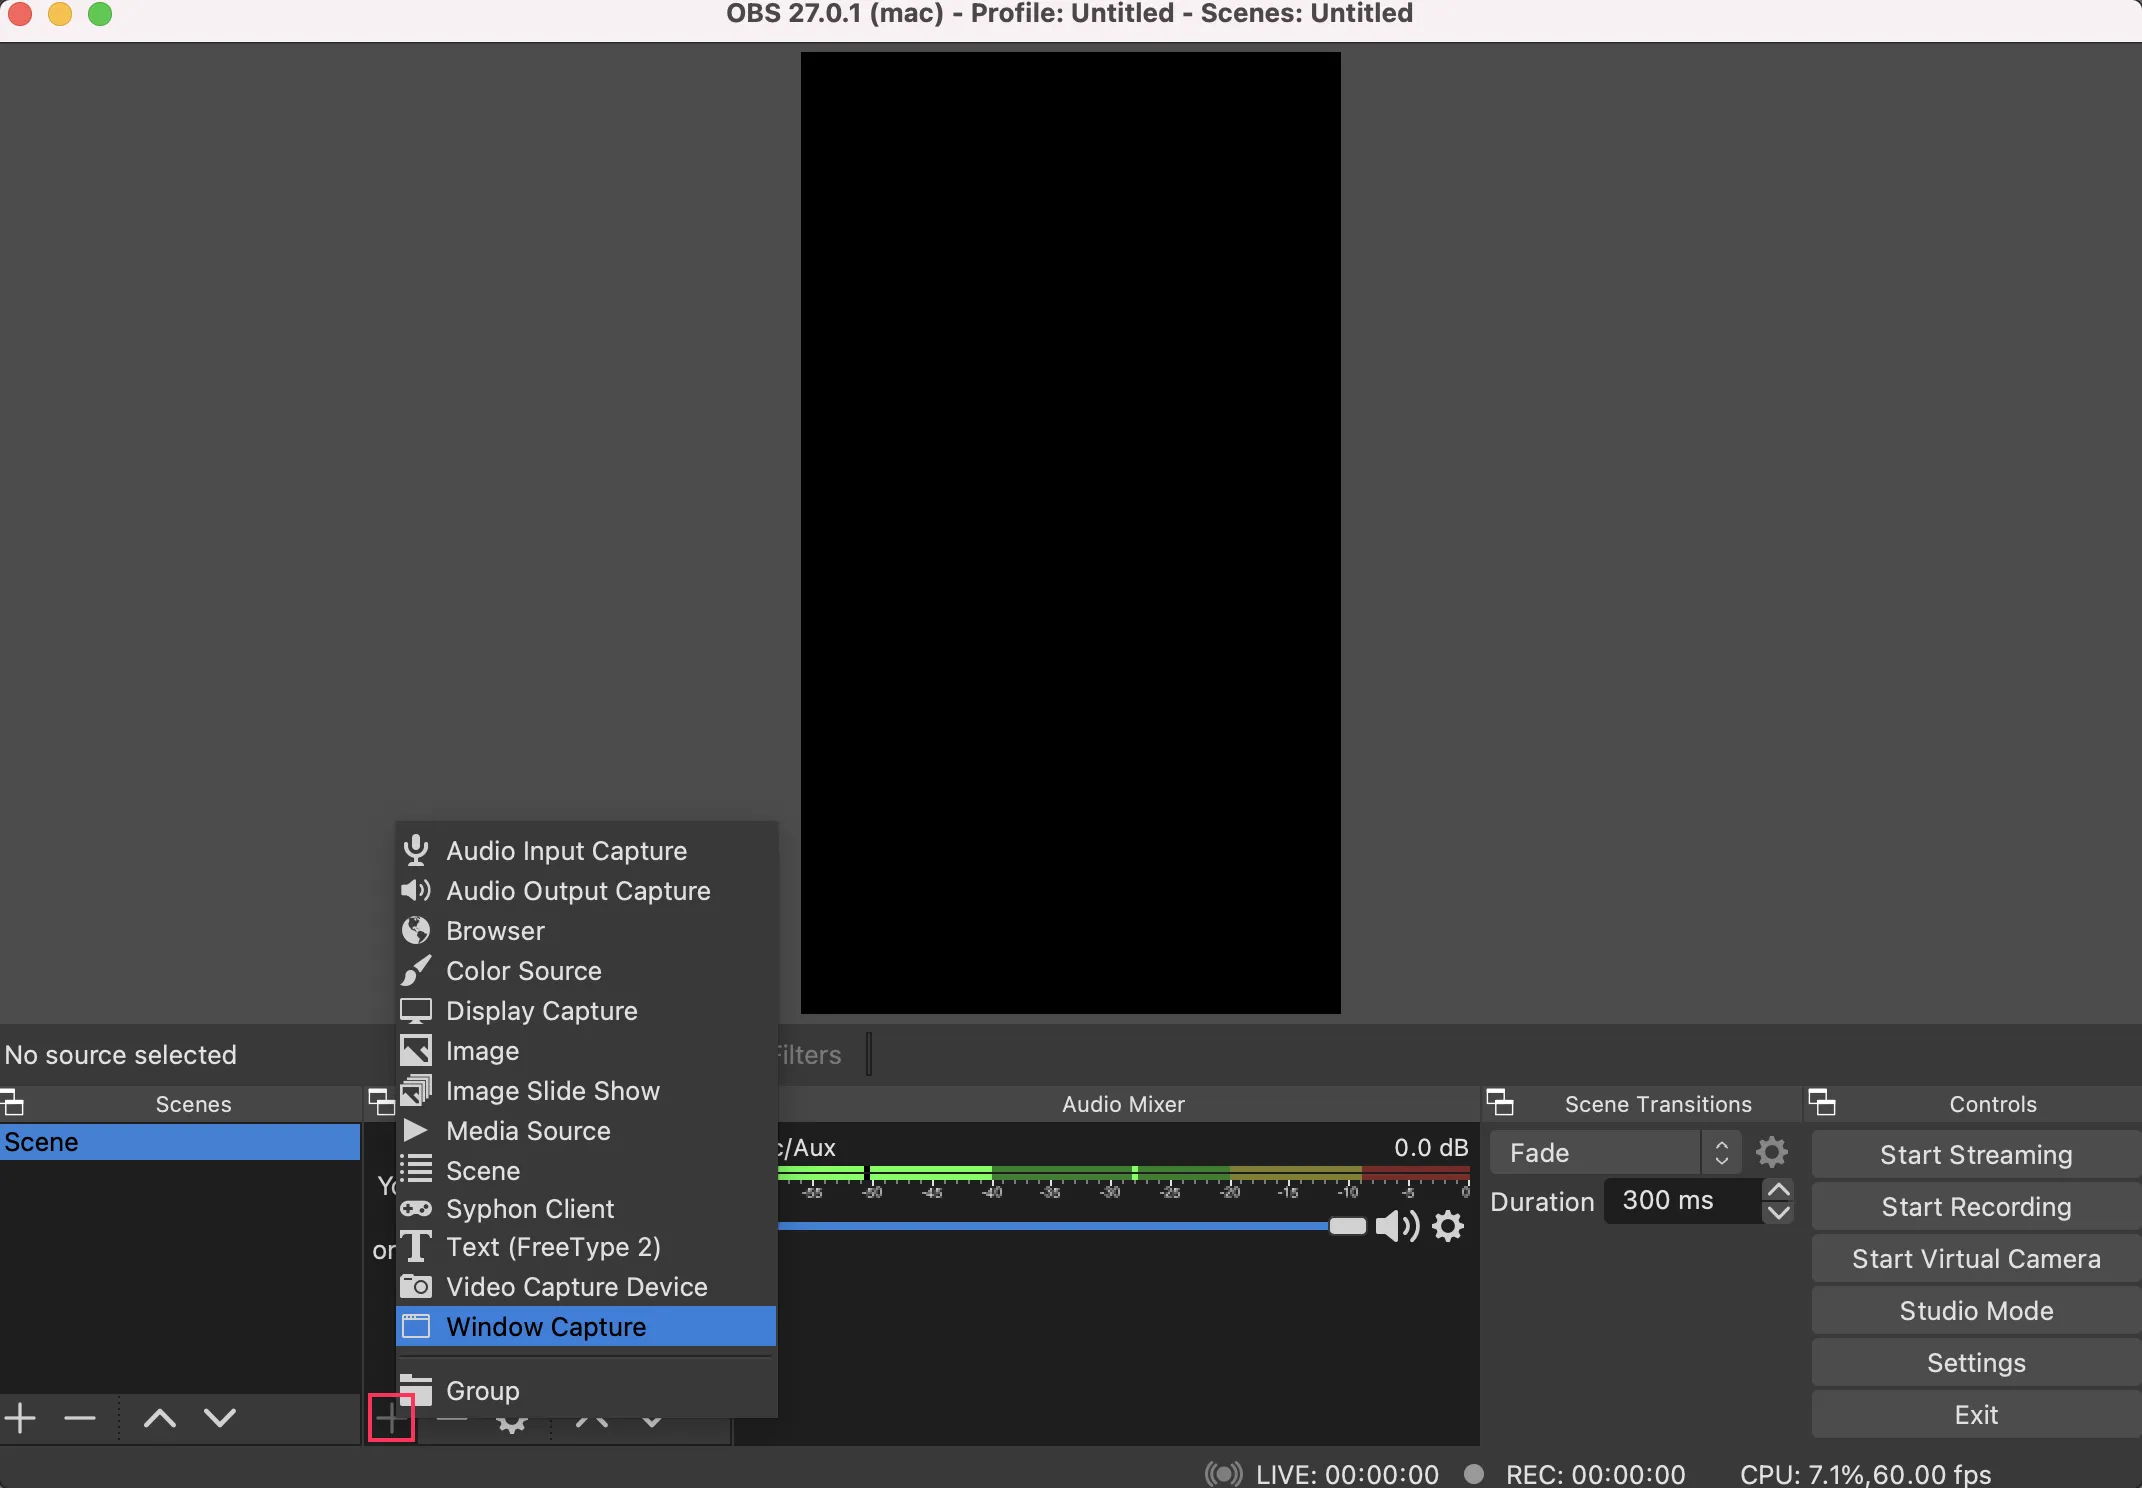
Task: Decrease transition duration with down arrow
Action: tap(1778, 1213)
